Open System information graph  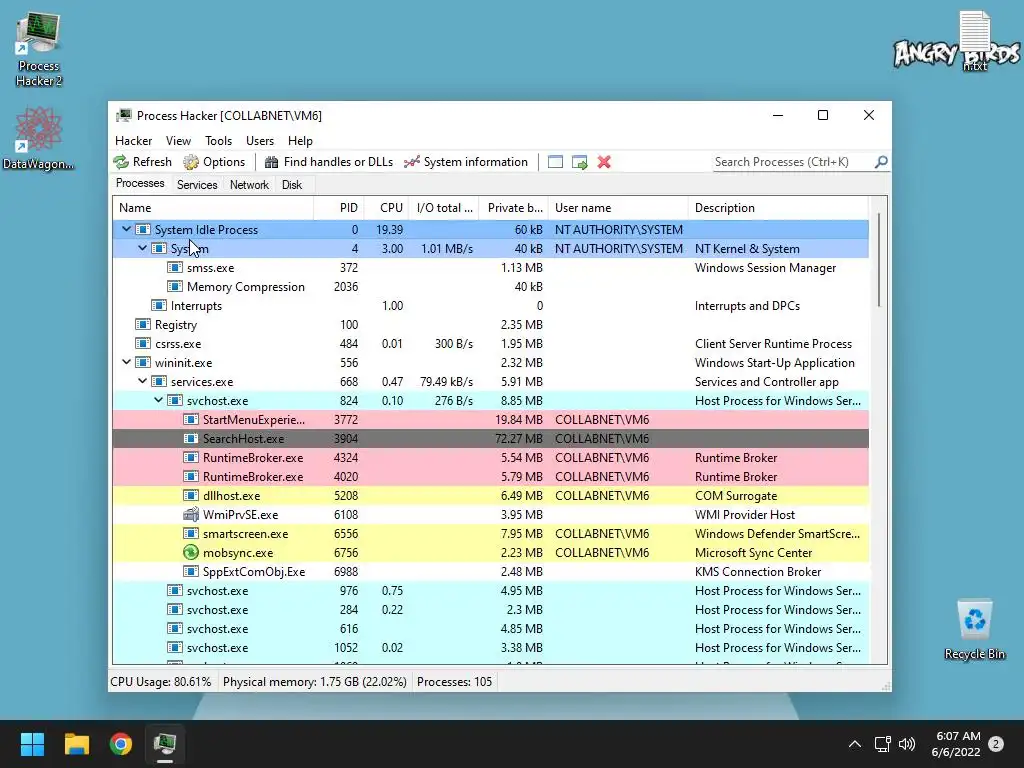pos(466,162)
